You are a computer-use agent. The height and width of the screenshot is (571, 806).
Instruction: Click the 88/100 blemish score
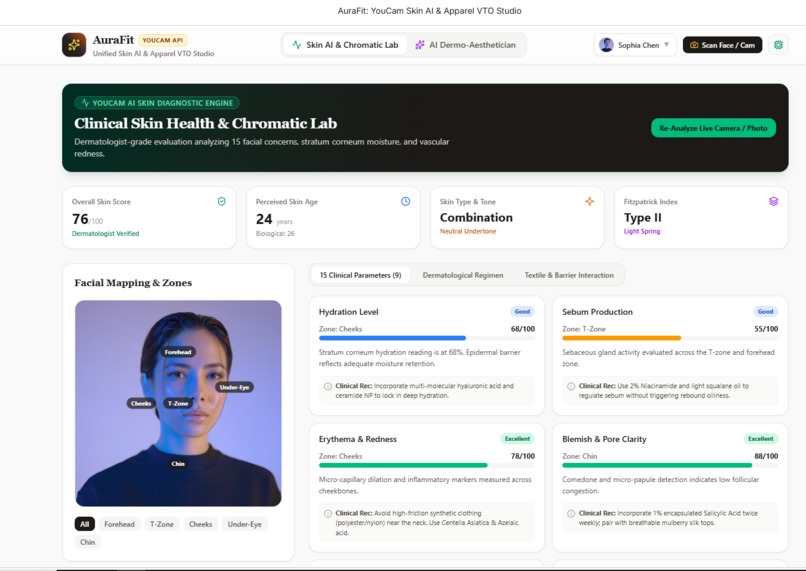(x=766, y=456)
